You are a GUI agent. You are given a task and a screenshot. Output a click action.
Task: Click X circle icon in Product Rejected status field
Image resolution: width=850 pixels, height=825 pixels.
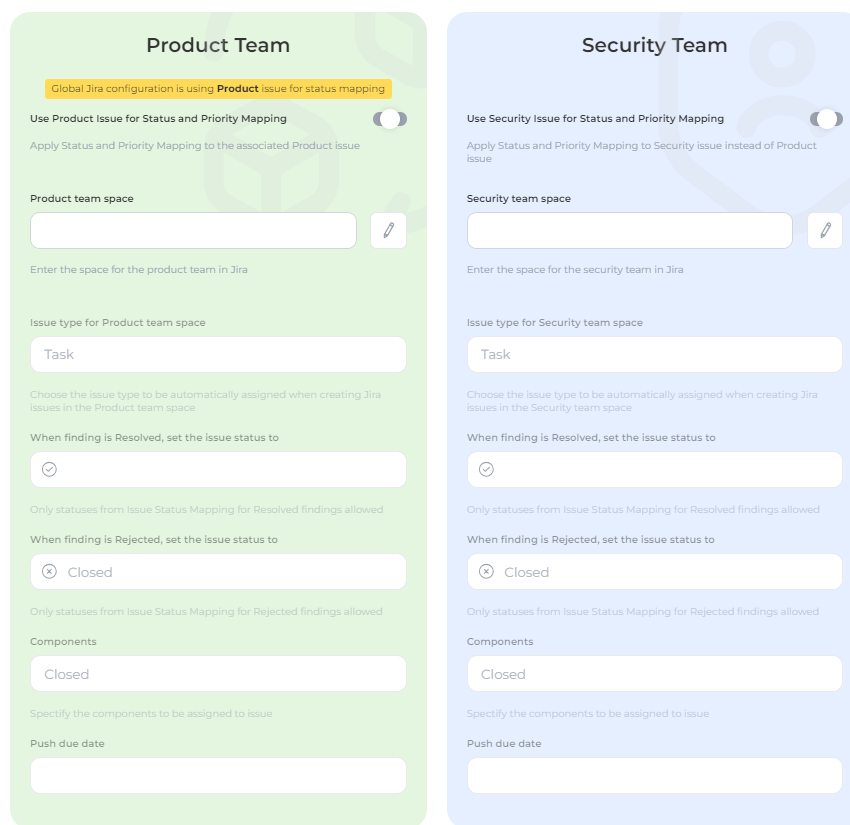[x=49, y=572]
